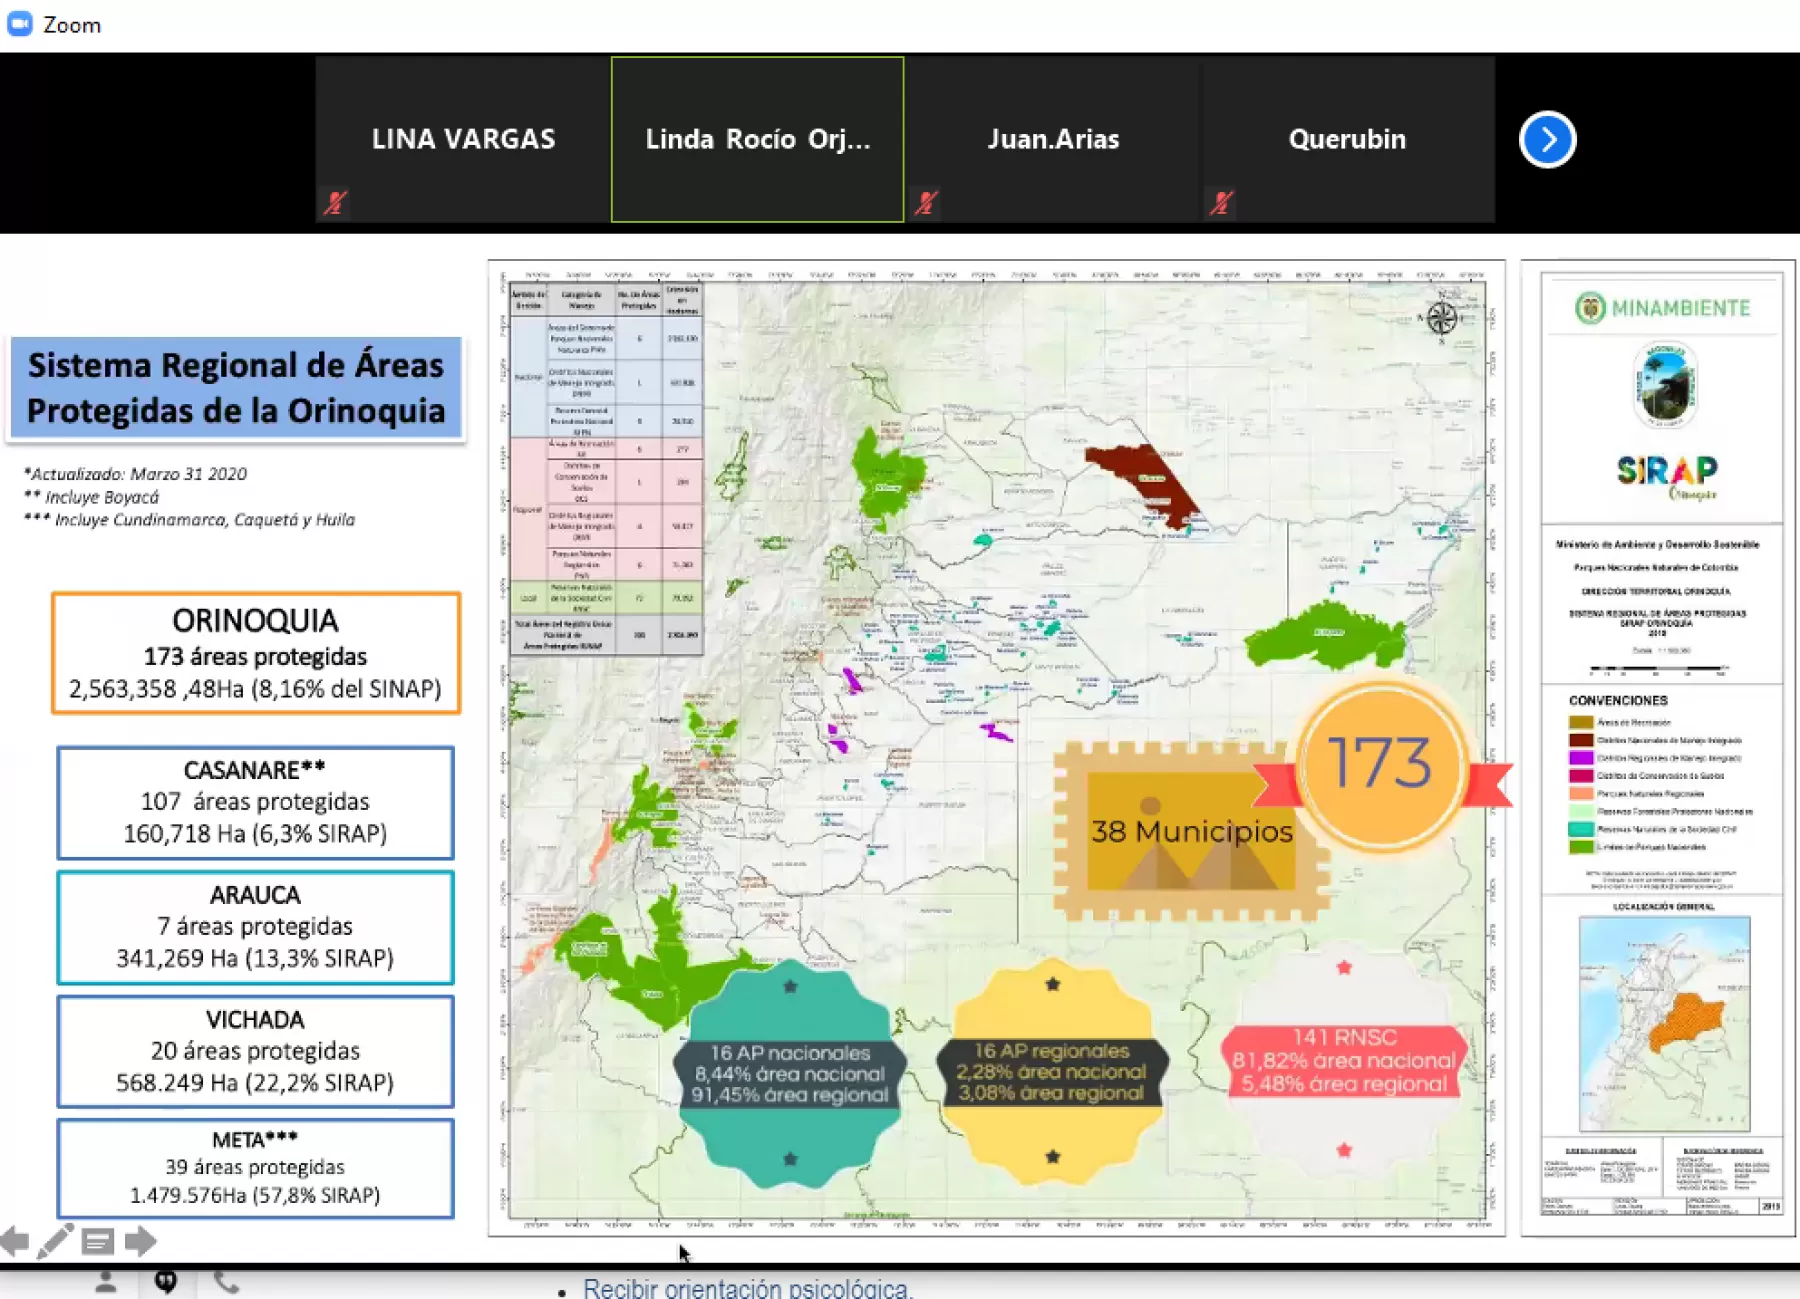Open 'Recibir orientación psicológica.' link
The image size is (1800, 1299).
[x=748, y=1288]
